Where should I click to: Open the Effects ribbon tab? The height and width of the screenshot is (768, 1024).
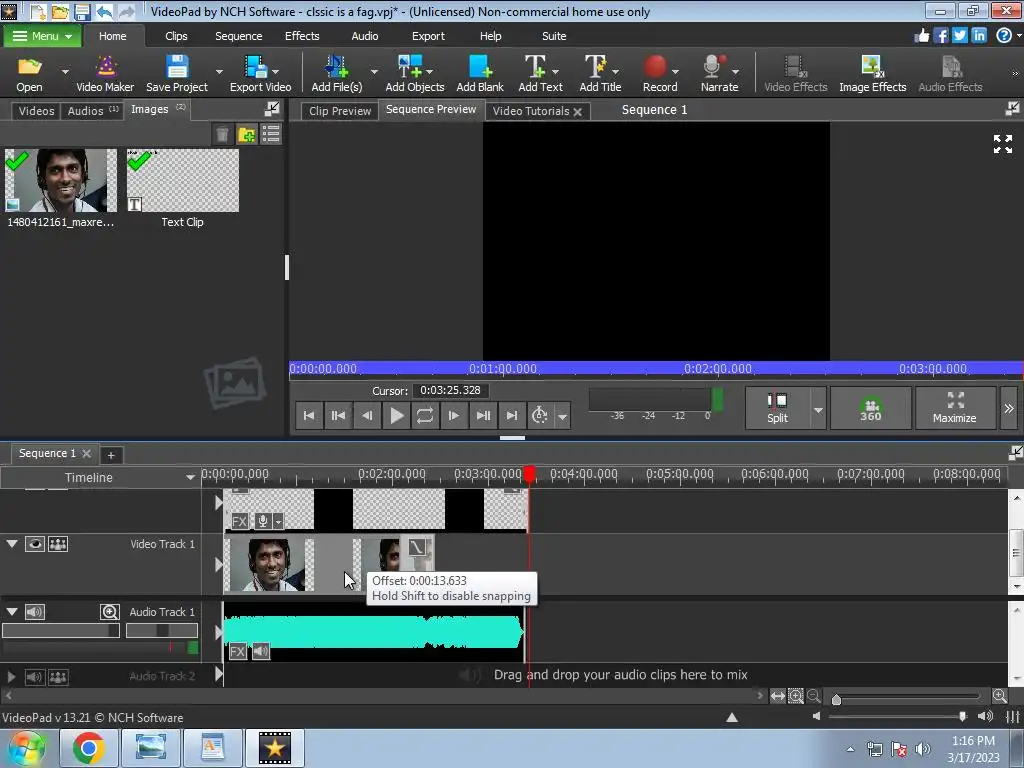302,36
